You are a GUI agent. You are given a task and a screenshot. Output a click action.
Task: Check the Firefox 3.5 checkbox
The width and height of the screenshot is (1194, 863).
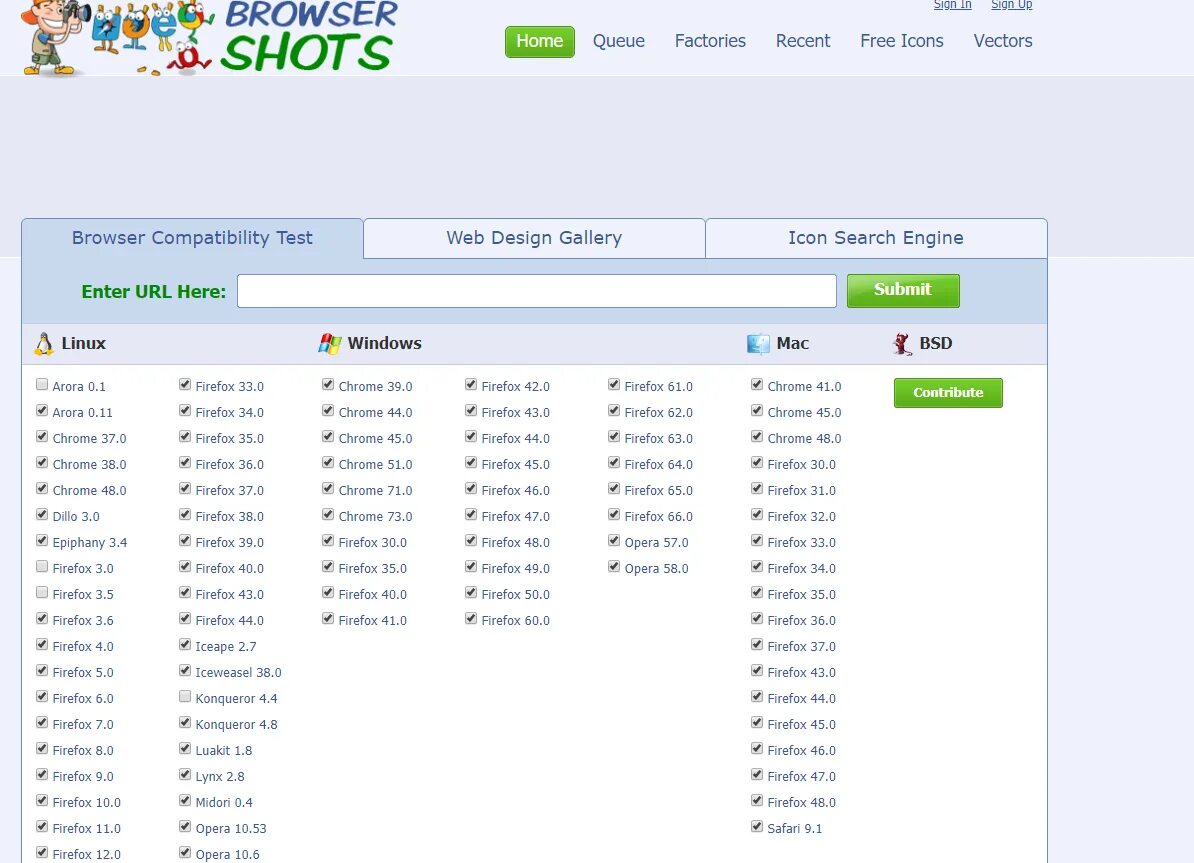tap(42, 593)
